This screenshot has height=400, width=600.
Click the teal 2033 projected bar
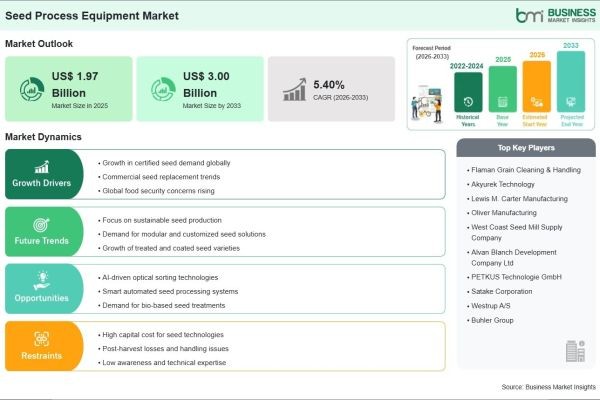tap(571, 82)
